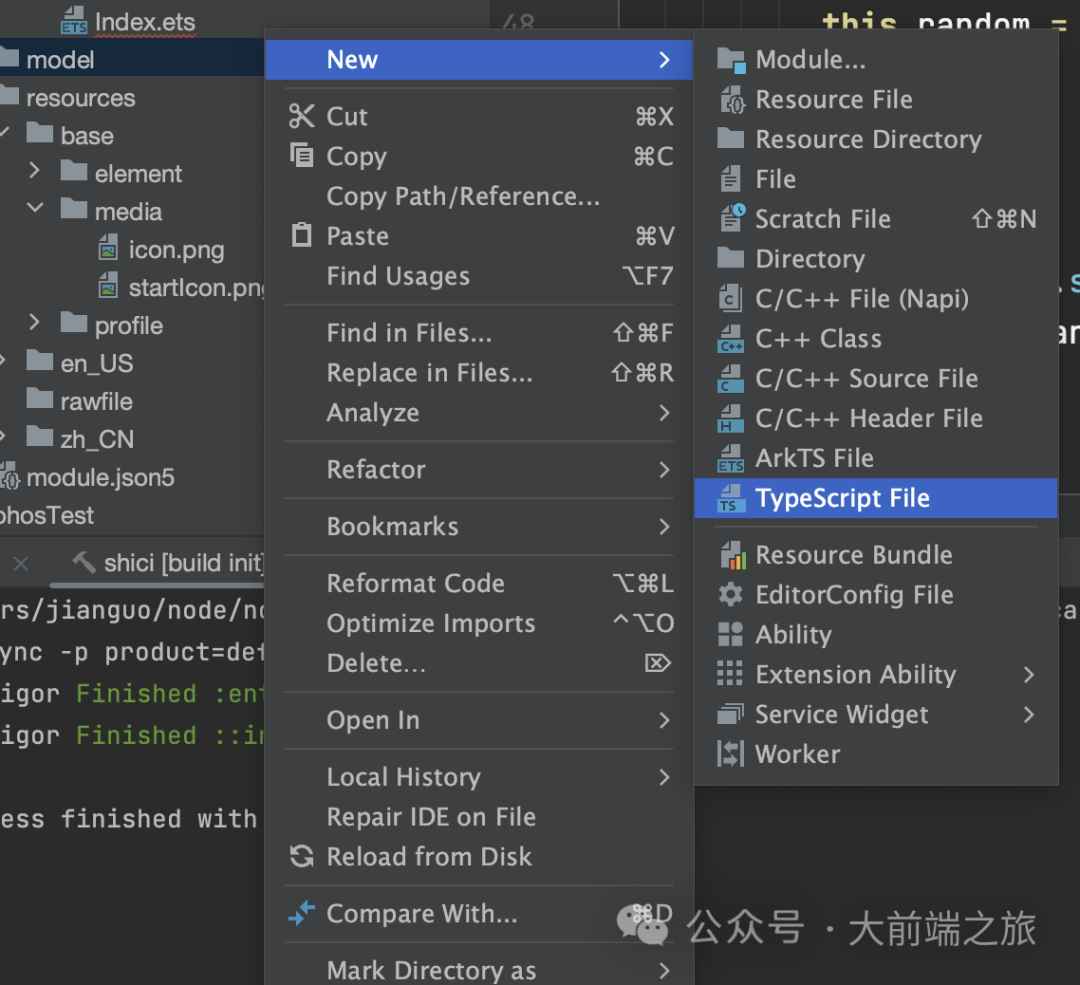Expand the element folder
The height and width of the screenshot is (985, 1080).
[x=35, y=171]
